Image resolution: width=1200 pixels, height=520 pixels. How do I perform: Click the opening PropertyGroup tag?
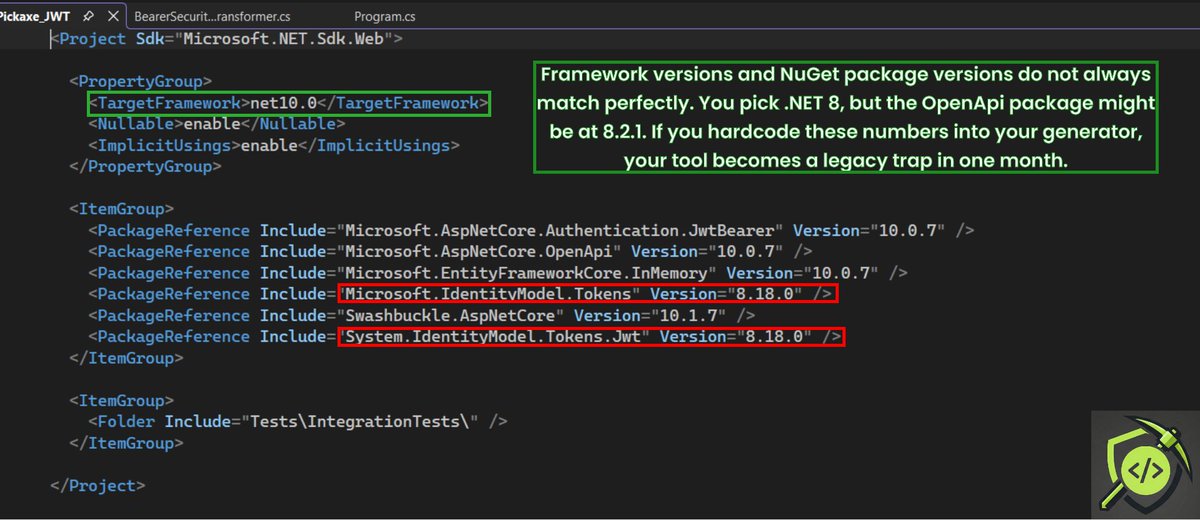click(x=140, y=81)
